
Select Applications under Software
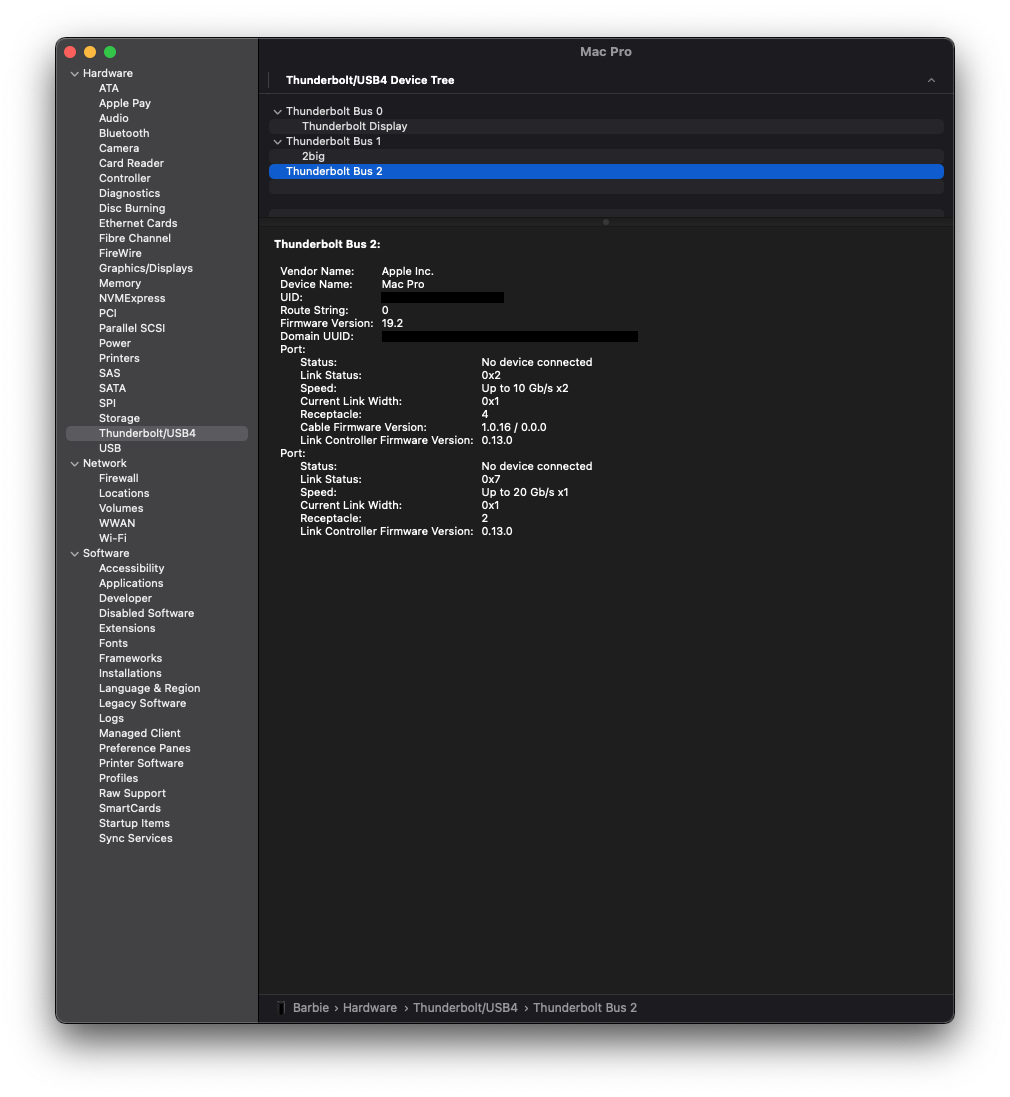pyautogui.click(x=131, y=583)
